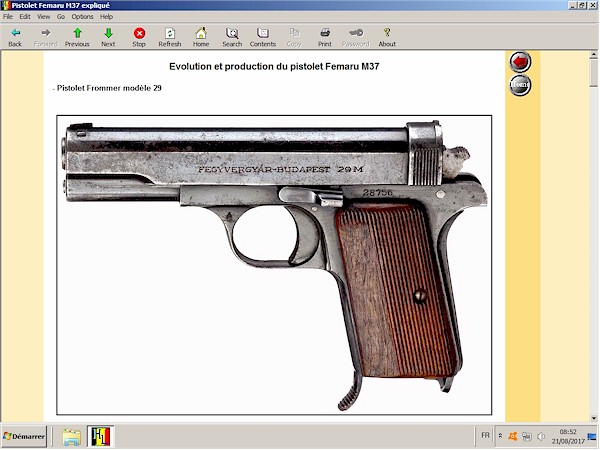Click the scrollbar up arrow
This screenshot has height=450, width=600.
[x=593, y=55]
